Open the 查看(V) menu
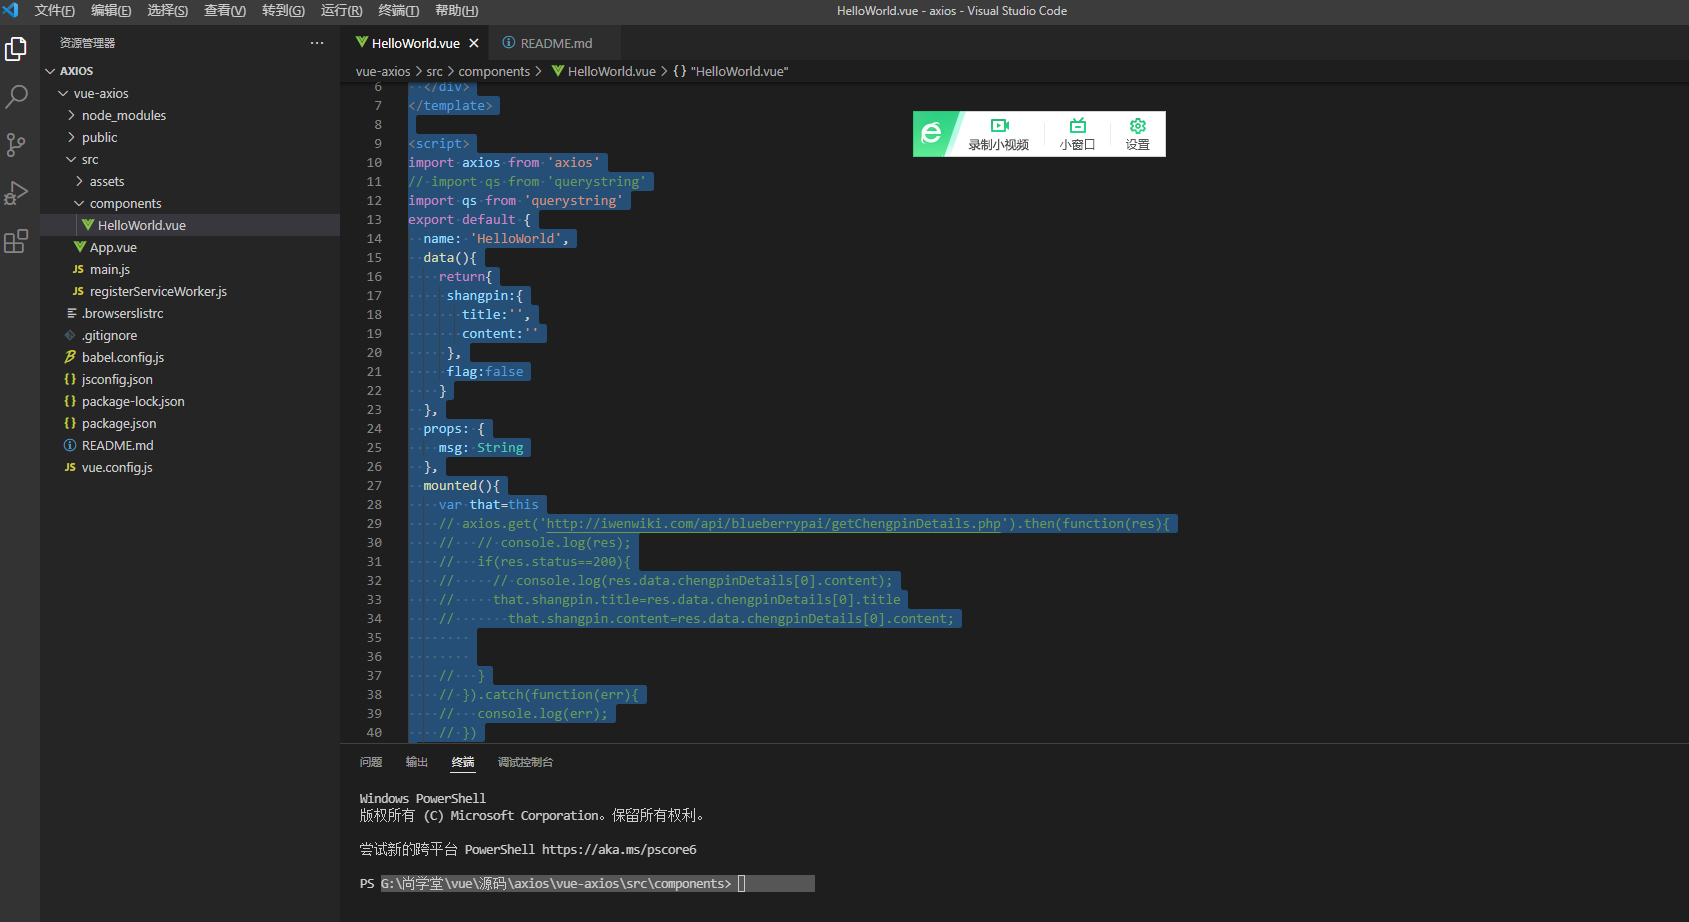This screenshot has height=922, width=1689. click(225, 10)
